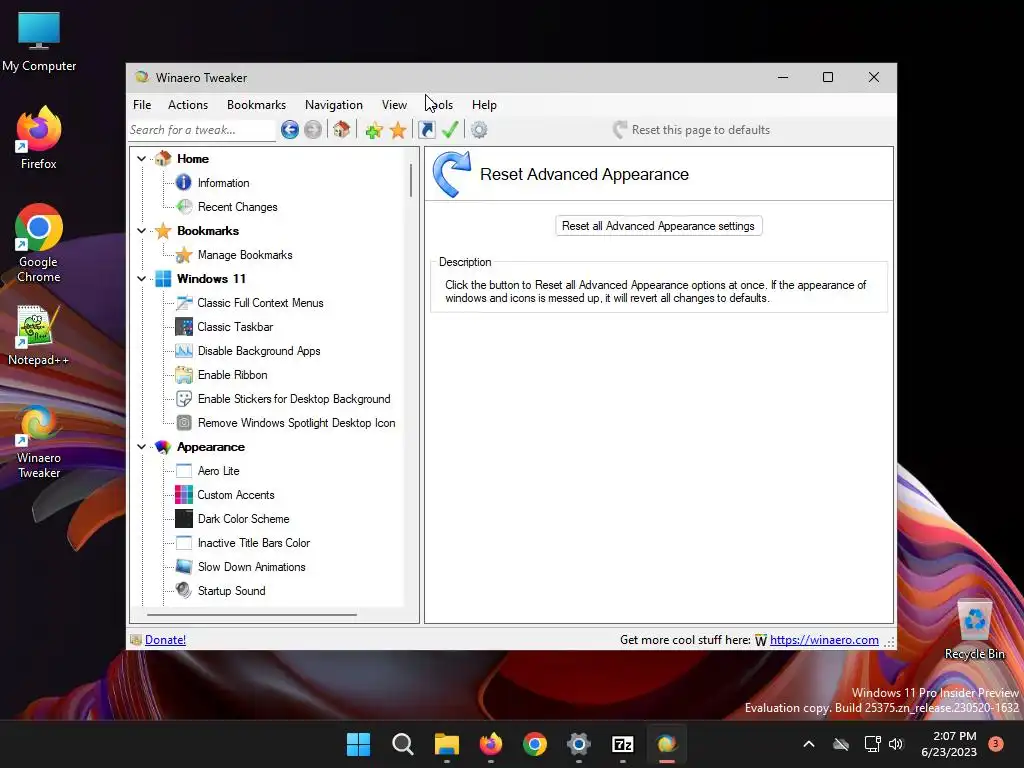Click Reset all Advanced Appearance settings button
This screenshot has height=768, width=1024.
click(x=658, y=226)
